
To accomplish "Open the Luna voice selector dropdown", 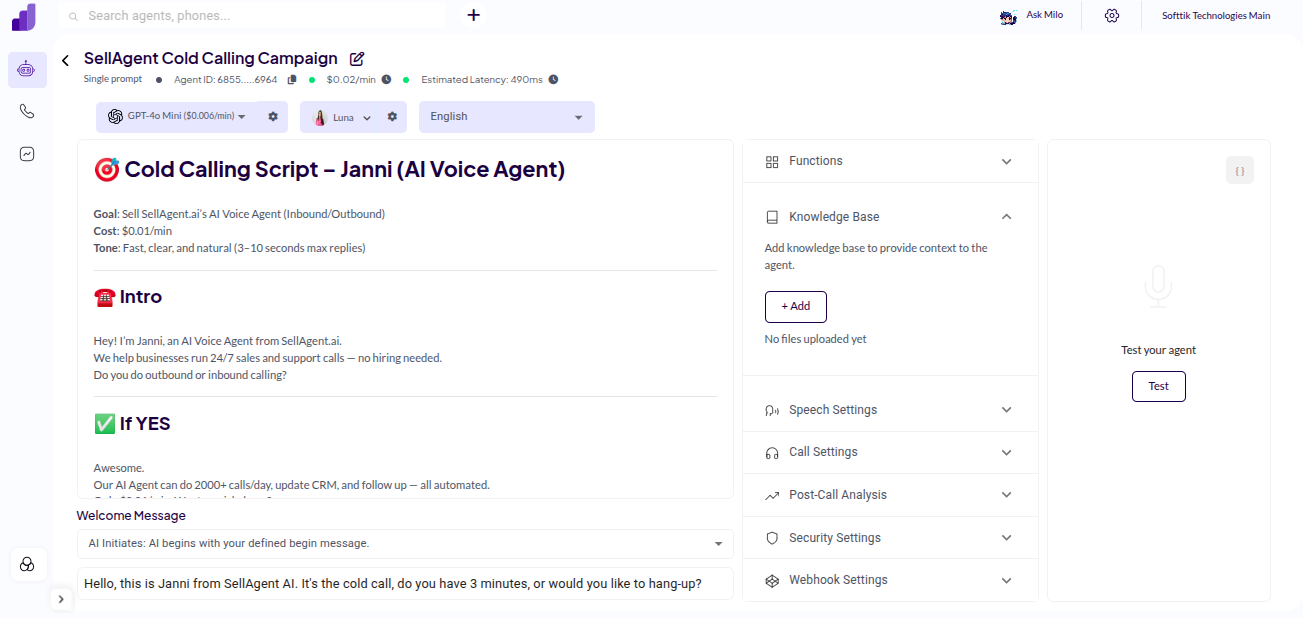I will tap(367, 116).
